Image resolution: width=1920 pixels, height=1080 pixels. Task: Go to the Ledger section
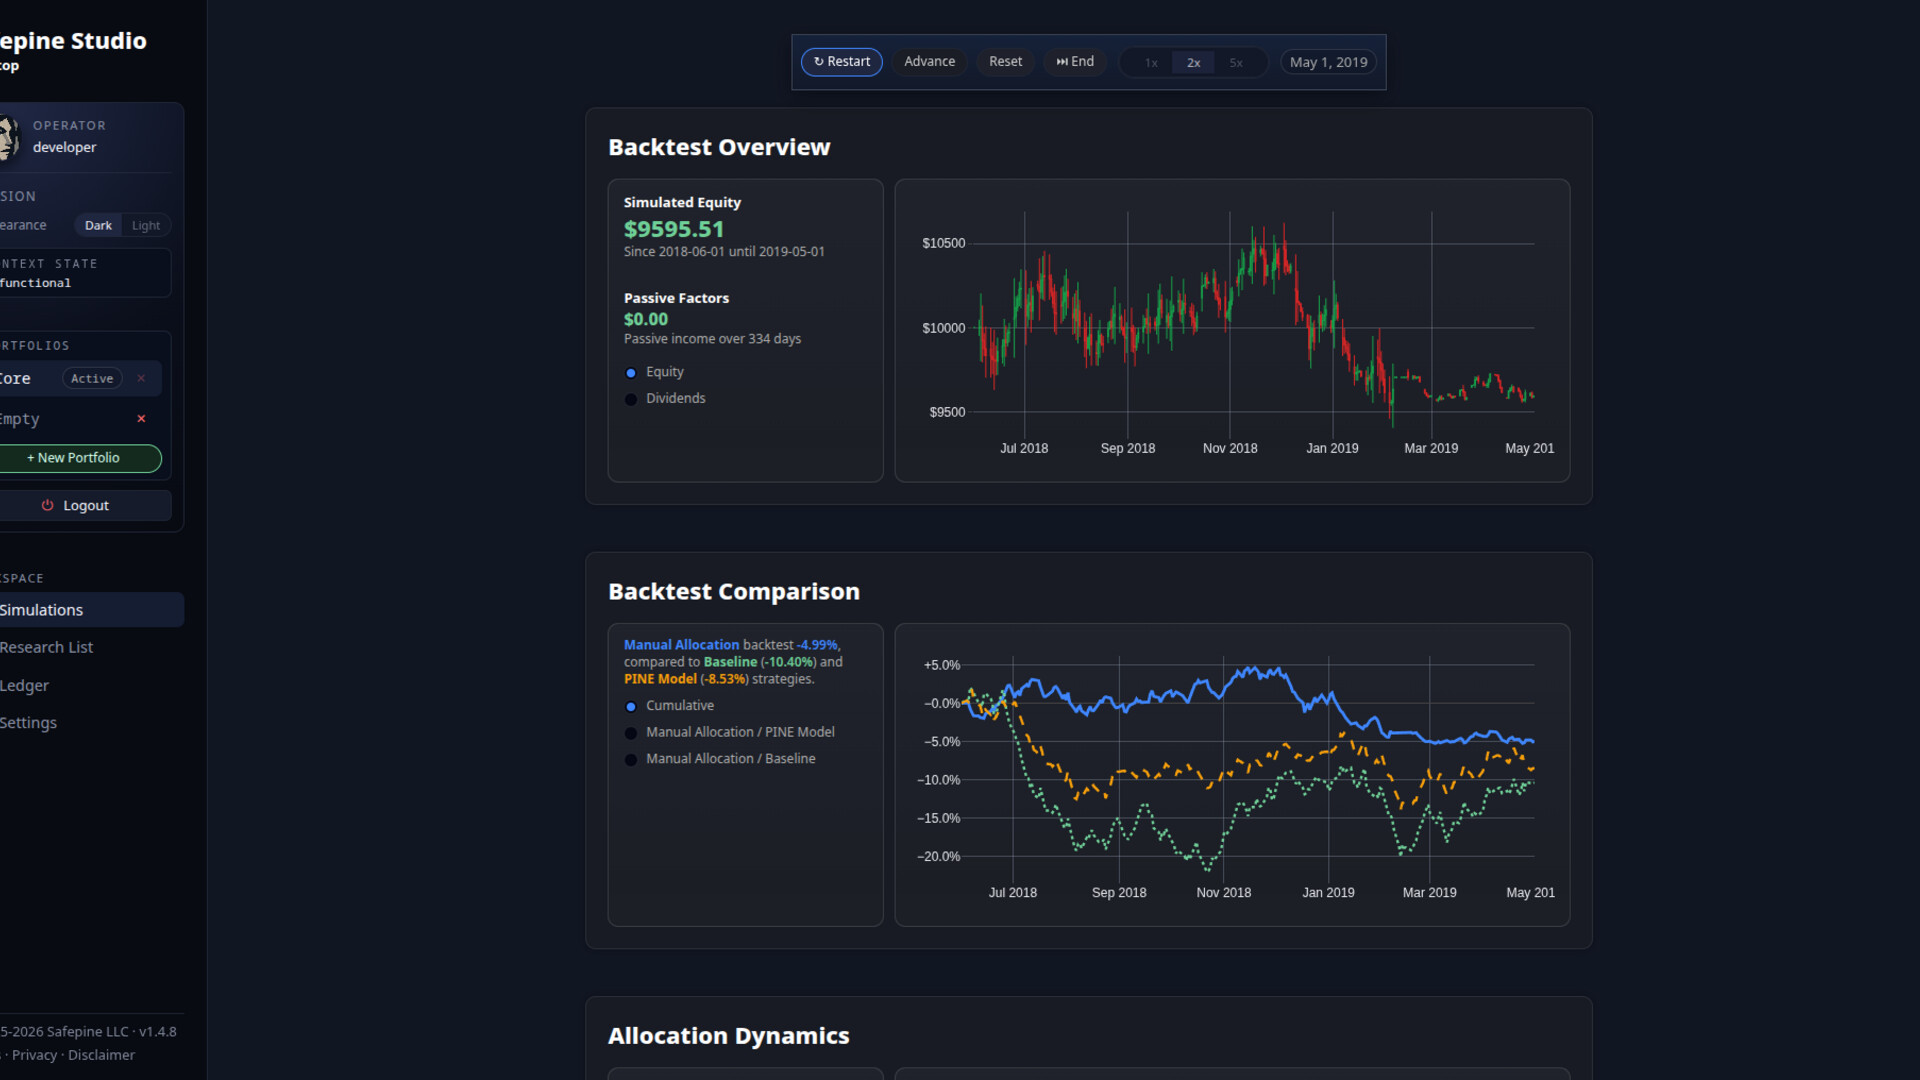pos(25,686)
